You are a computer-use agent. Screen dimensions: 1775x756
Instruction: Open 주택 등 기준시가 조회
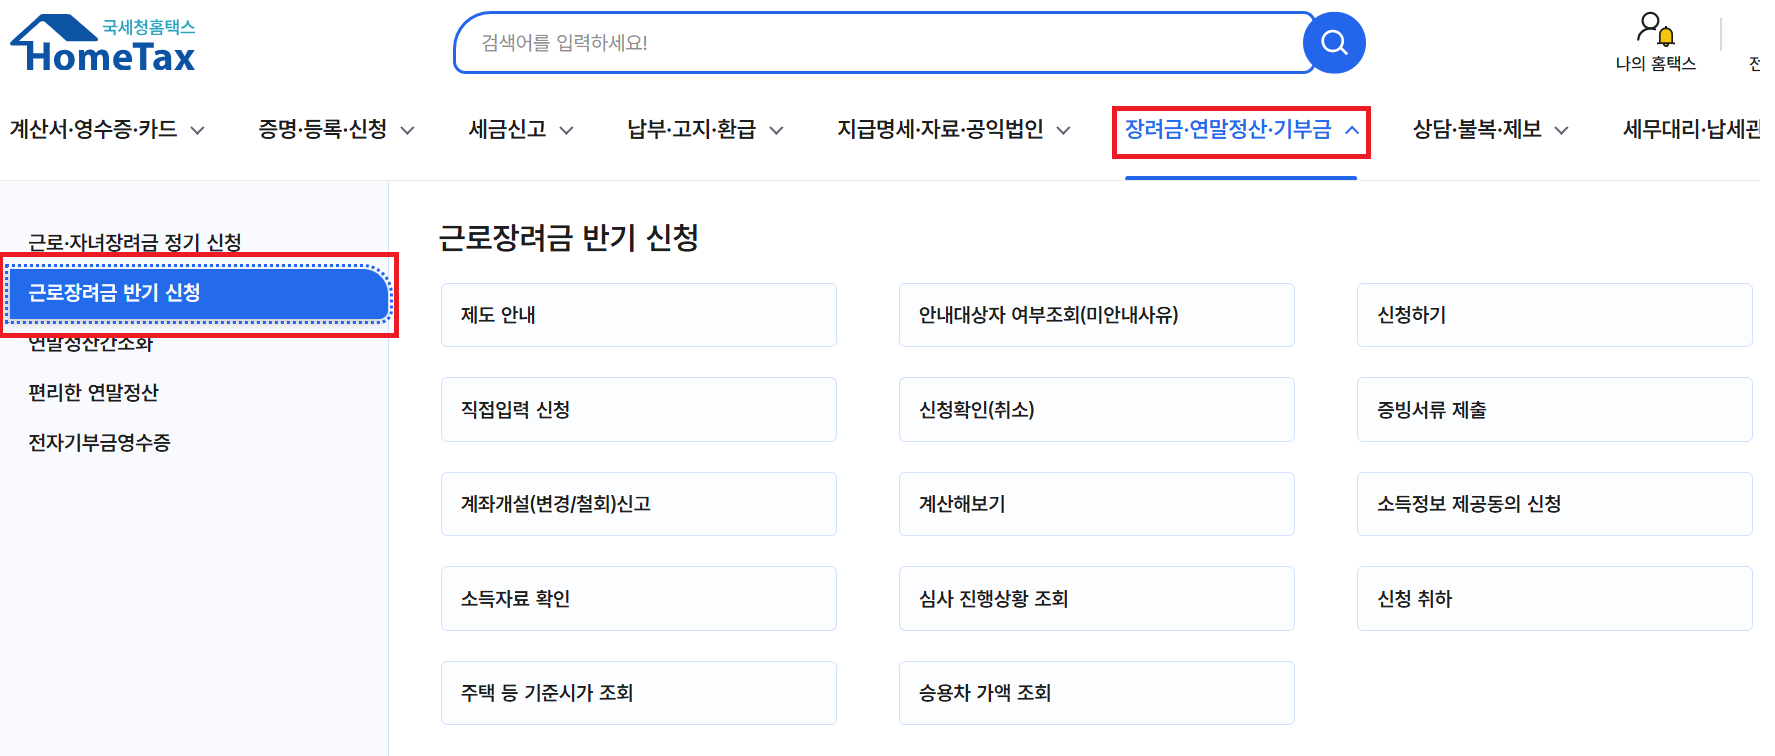(639, 693)
